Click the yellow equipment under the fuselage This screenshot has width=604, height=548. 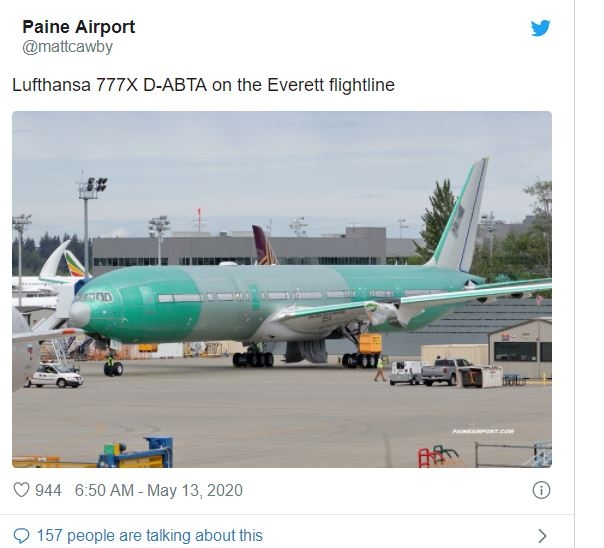click(x=369, y=343)
